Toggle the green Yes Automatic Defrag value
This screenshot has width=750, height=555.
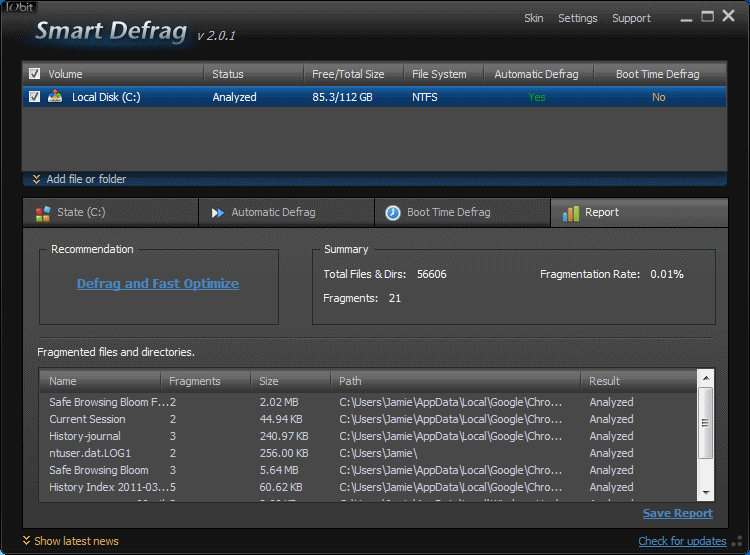[x=537, y=97]
